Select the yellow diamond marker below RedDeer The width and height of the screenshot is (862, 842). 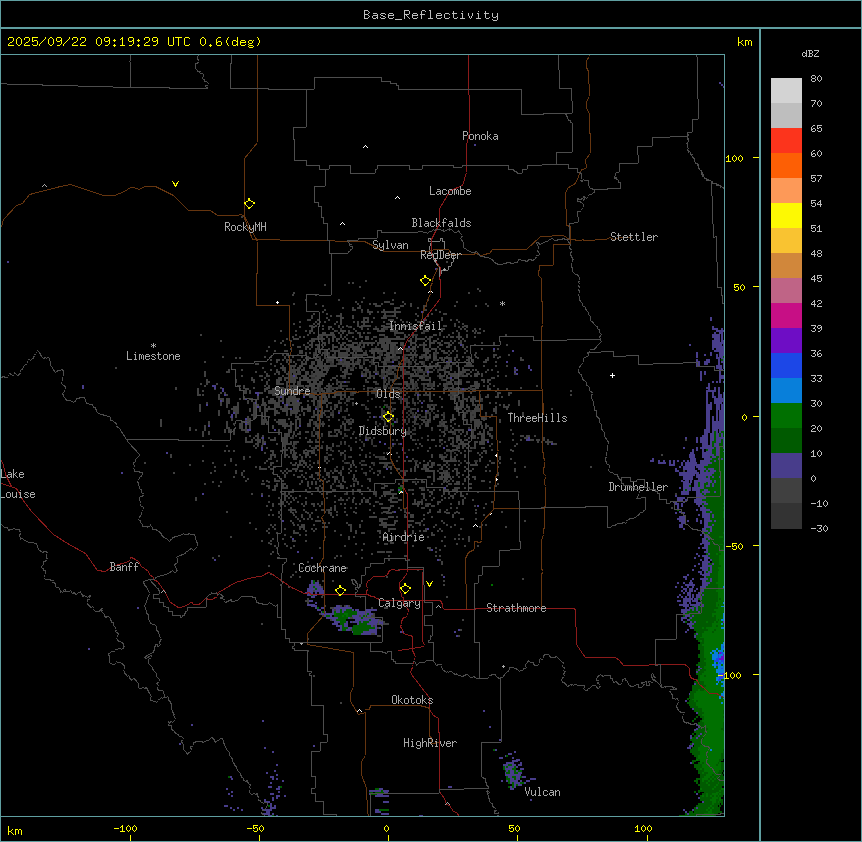tap(426, 281)
